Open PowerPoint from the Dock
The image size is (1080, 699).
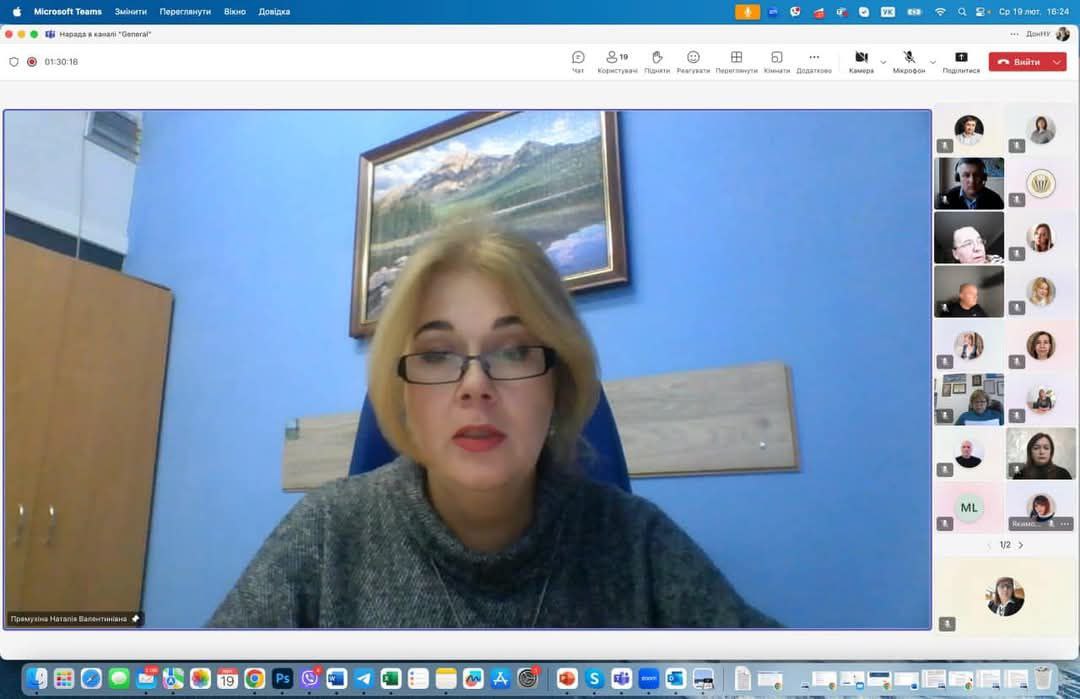pos(567,679)
